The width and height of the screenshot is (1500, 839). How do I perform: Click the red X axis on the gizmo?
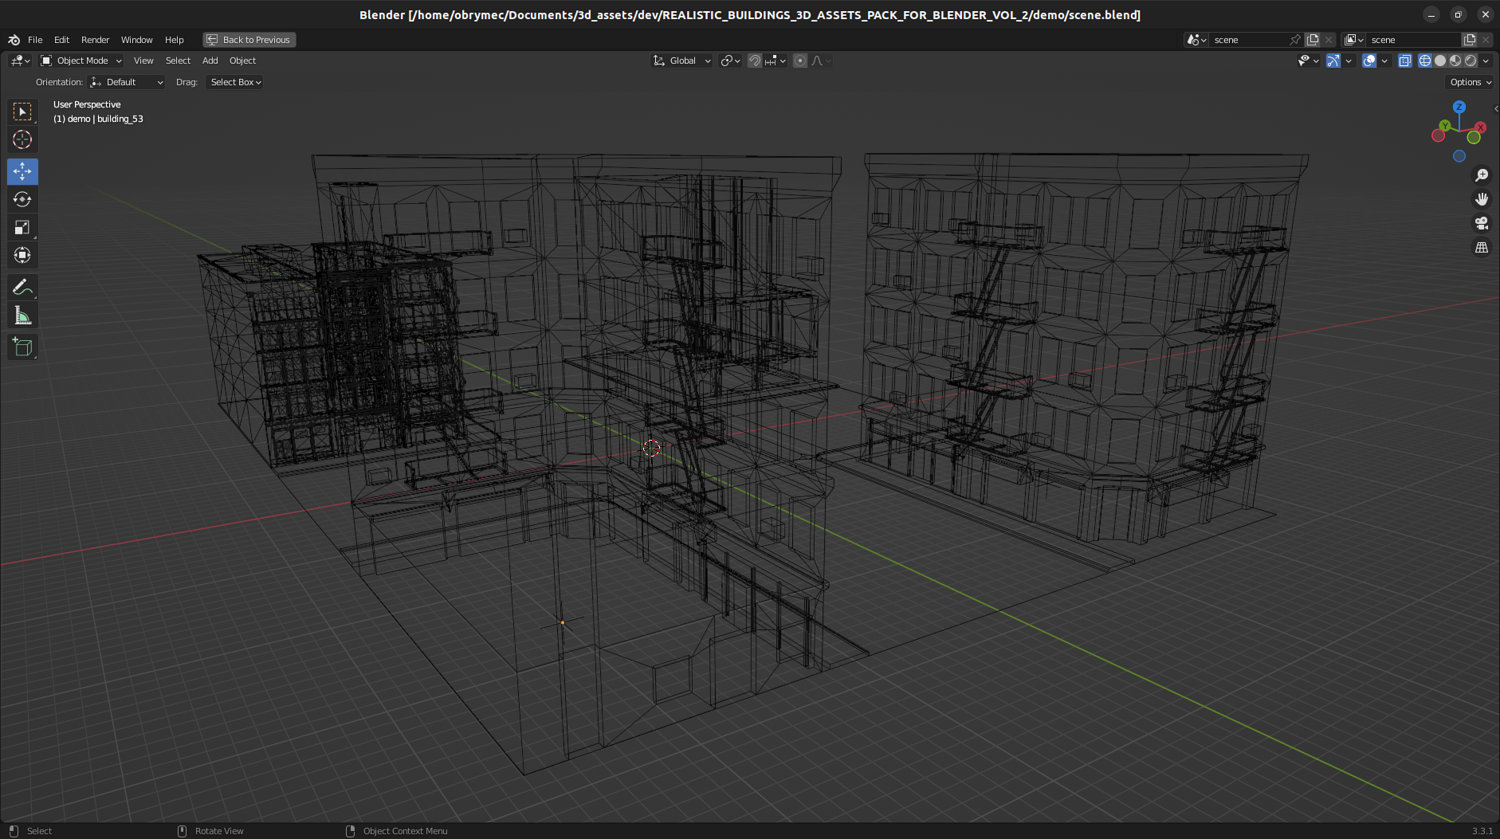pyautogui.click(x=1480, y=128)
